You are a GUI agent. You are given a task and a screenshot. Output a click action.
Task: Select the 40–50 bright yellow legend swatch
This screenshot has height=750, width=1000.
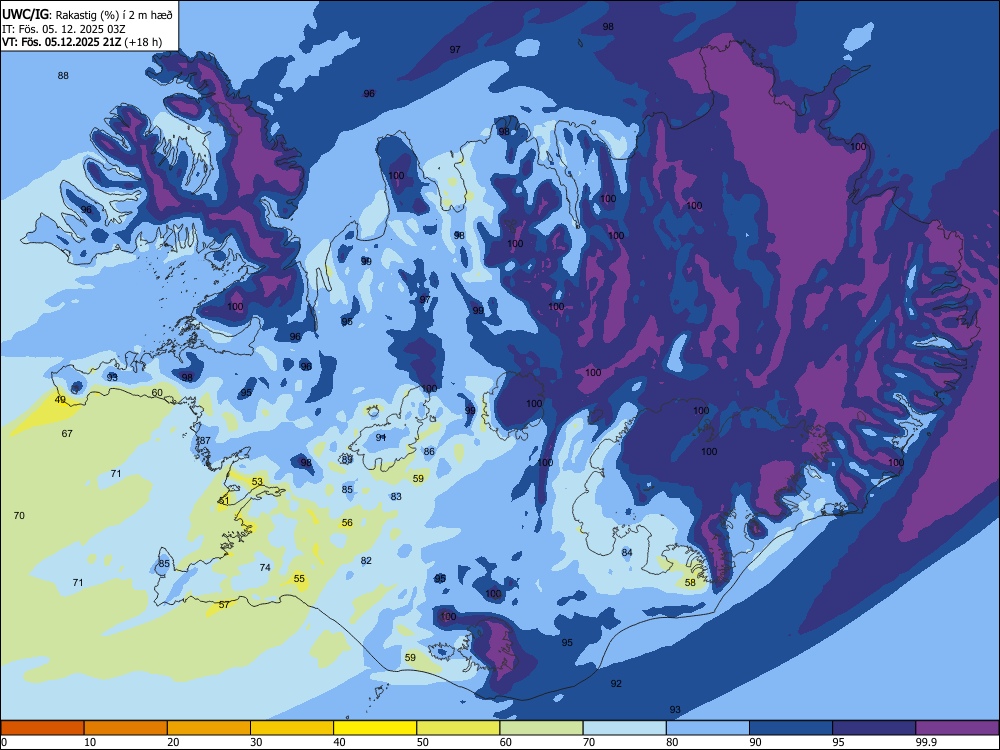375,728
